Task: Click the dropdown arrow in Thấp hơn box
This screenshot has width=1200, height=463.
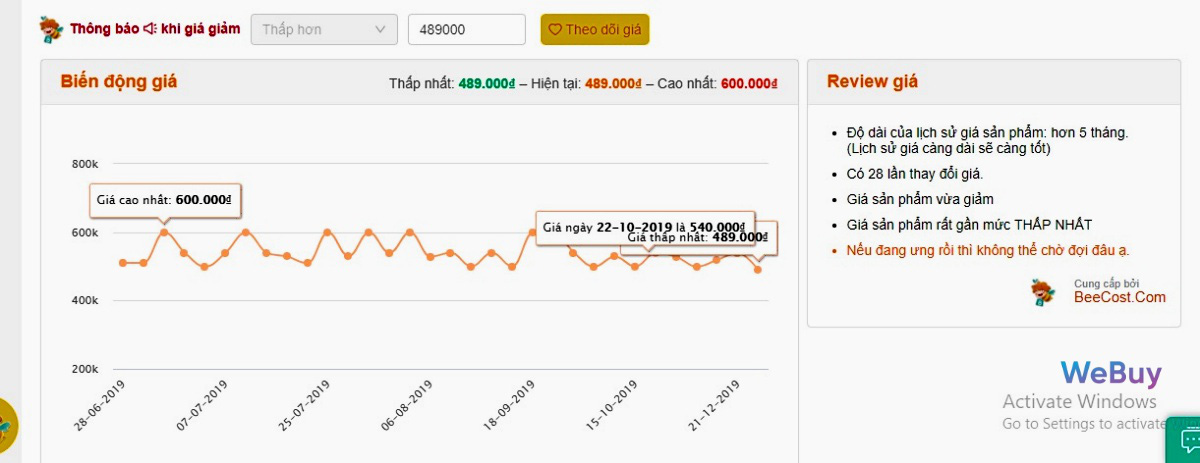Action: click(x=380, y=30)
